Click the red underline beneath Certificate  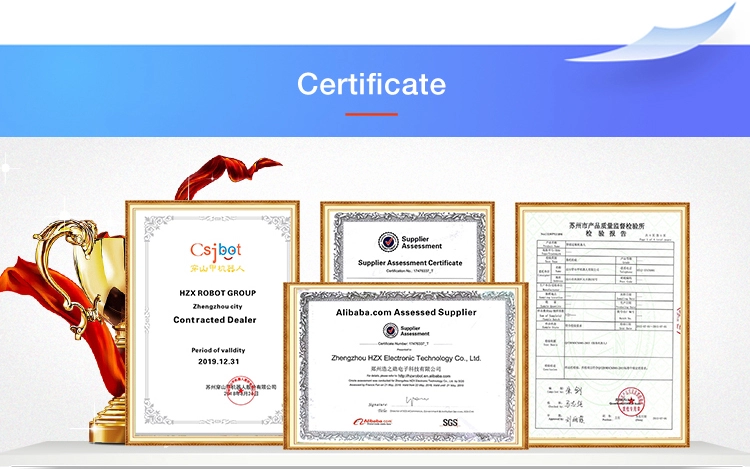(x=371, y=114)
